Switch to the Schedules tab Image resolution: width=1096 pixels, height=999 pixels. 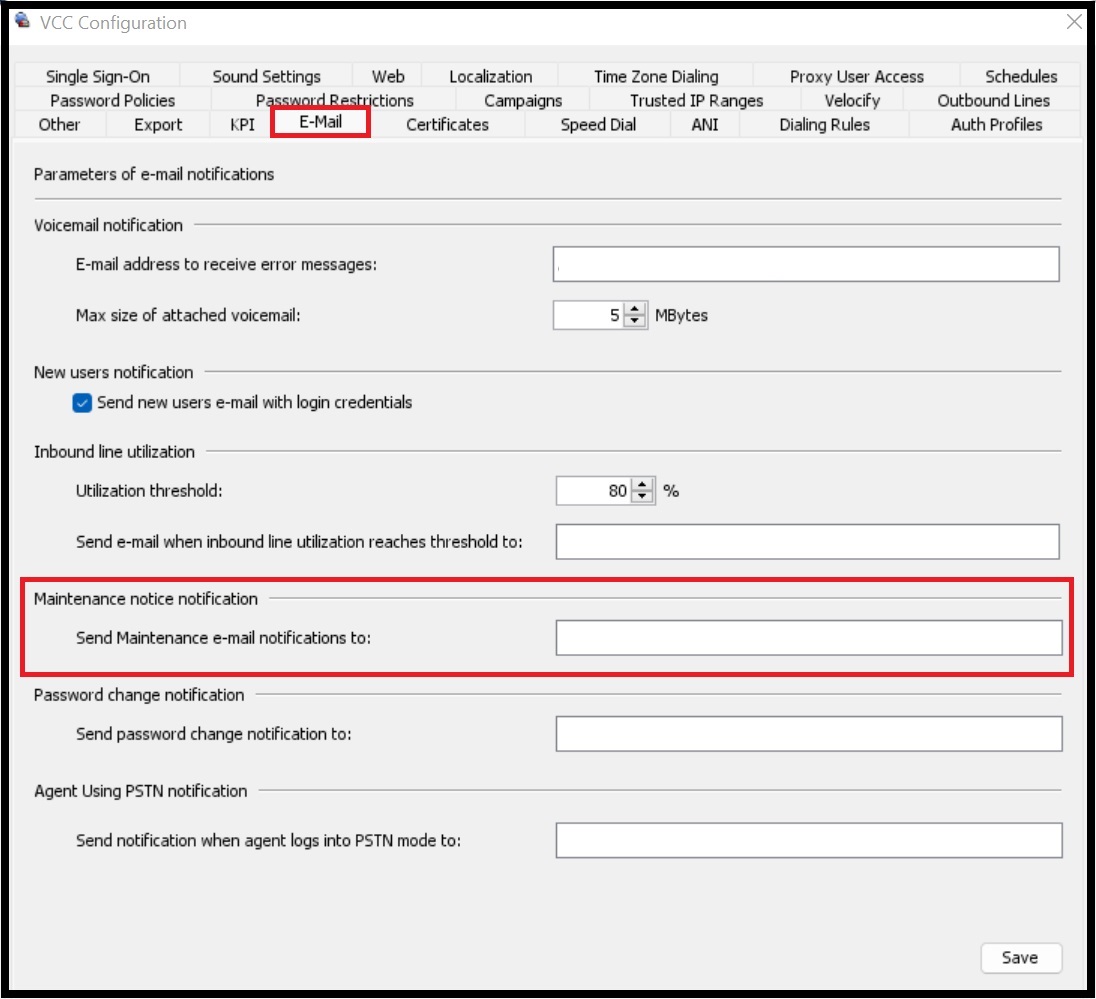pos(1021,76)
